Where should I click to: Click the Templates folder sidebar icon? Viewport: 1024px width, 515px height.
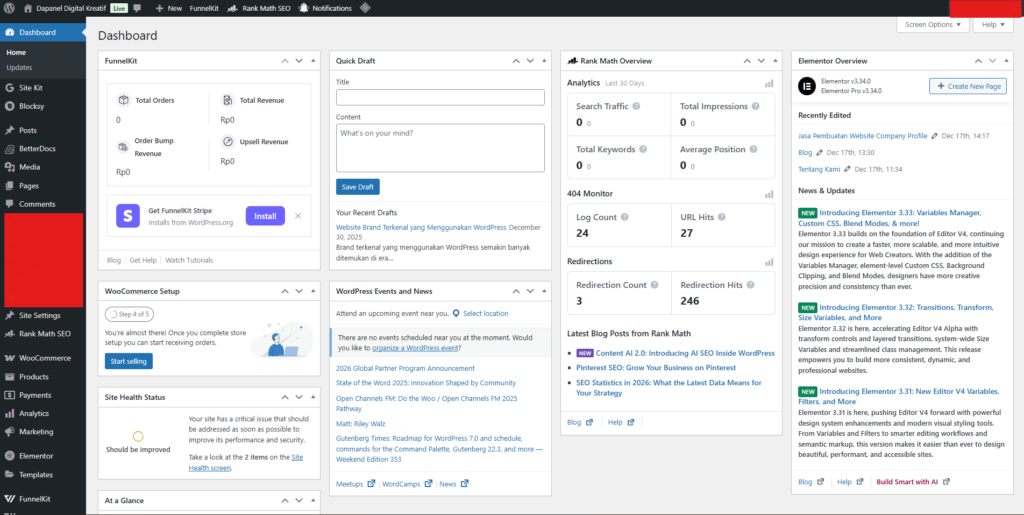tap(9, 475)
